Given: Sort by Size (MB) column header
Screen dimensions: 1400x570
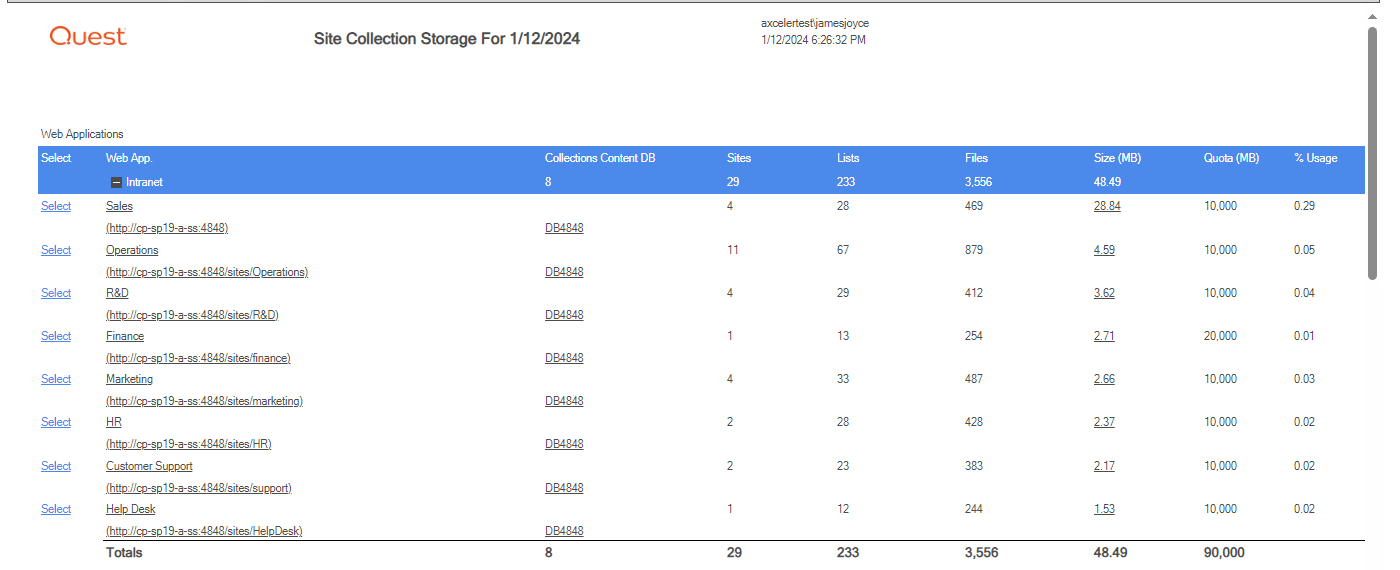Looking at the screenshot, I should click(x=1117, y=158).
